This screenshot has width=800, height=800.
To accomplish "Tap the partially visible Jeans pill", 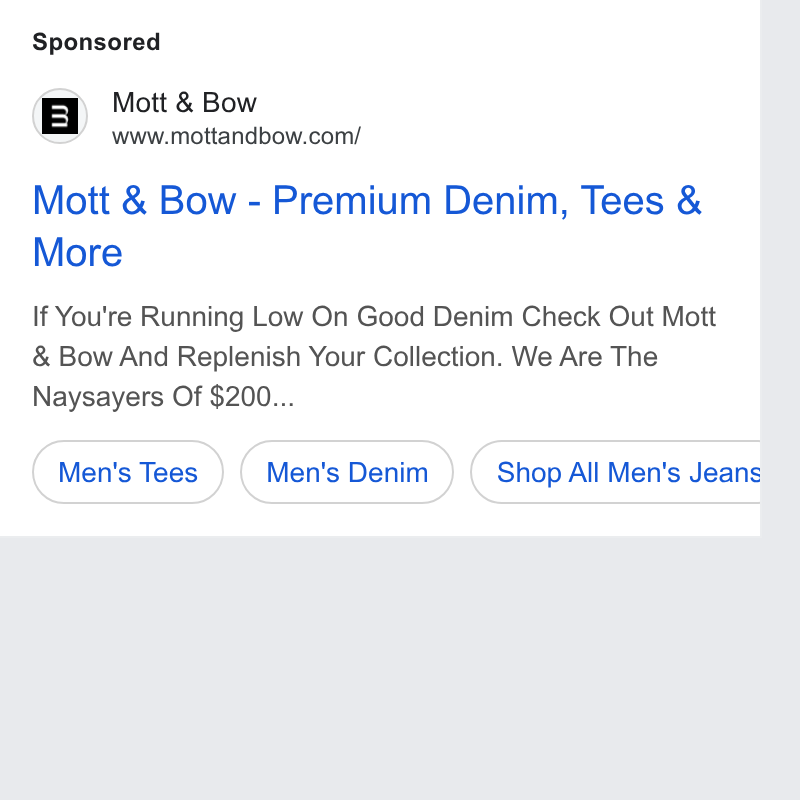I will (615, 472).
